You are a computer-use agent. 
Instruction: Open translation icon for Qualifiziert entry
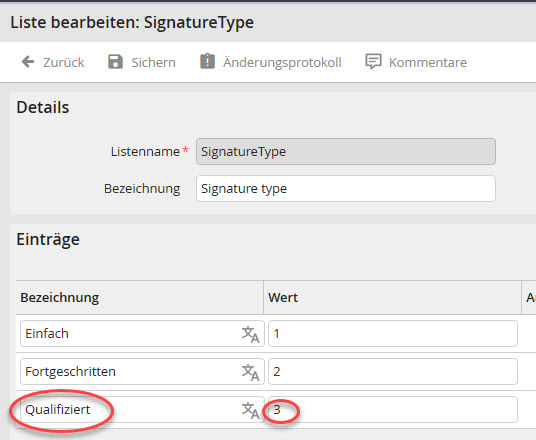point(250,410)
